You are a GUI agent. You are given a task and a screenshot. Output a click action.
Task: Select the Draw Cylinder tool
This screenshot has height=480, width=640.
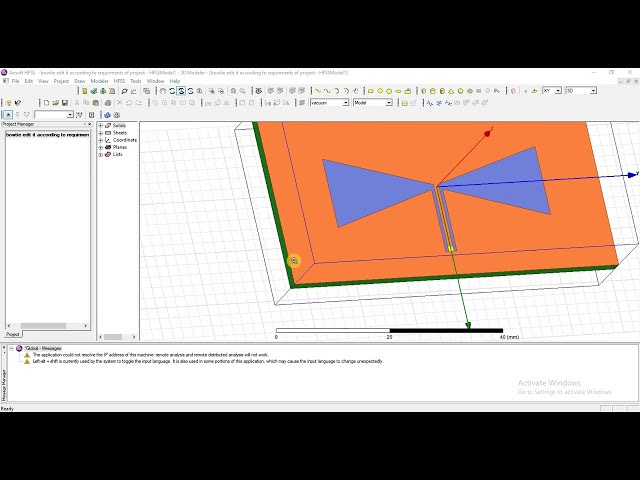coord(433,91)
